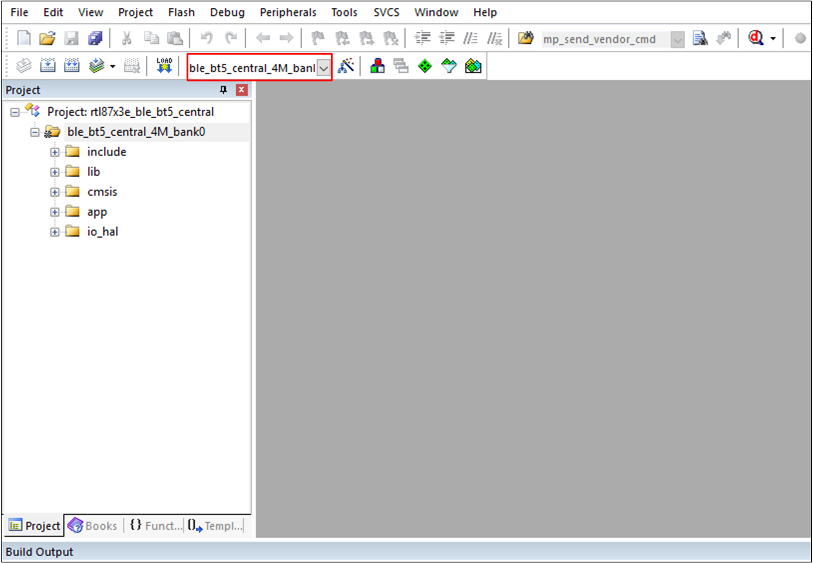813x563 pixels.
Task: Click the Select Software Packs icon
Action: pos(449,66)
